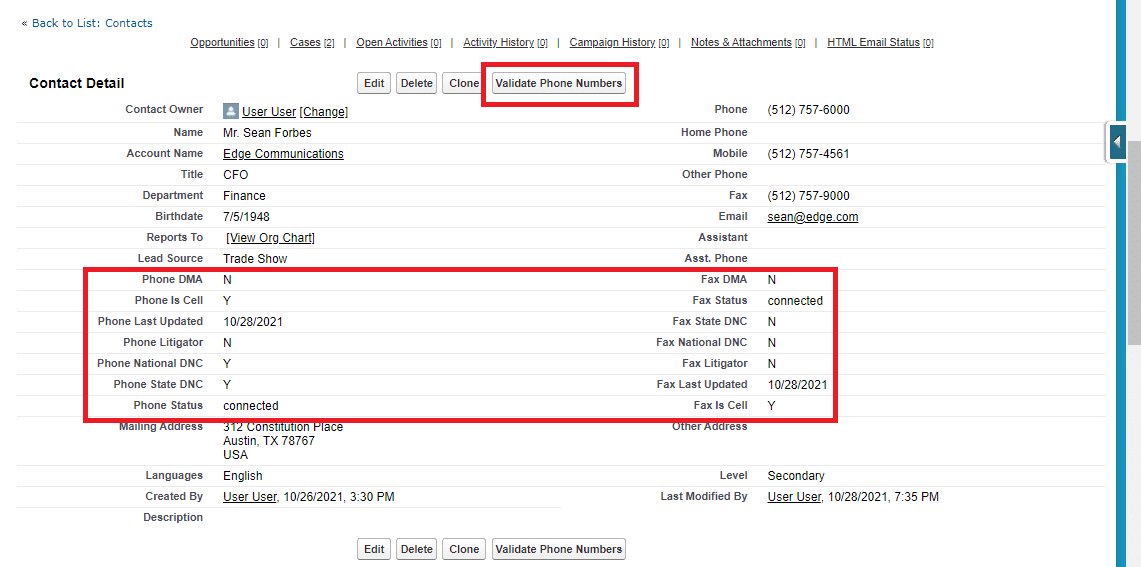Open Edge Communications account
This screenshot has height=567, width=1141.
283,154
